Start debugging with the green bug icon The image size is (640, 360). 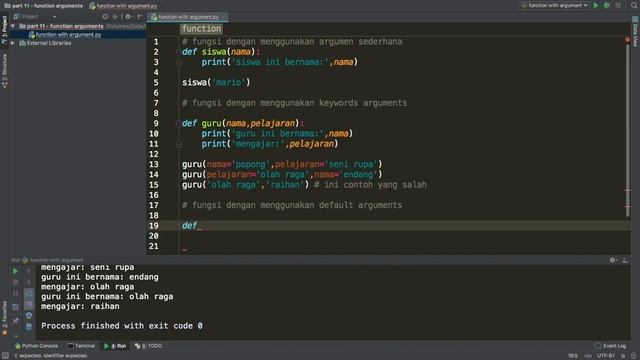607,6
